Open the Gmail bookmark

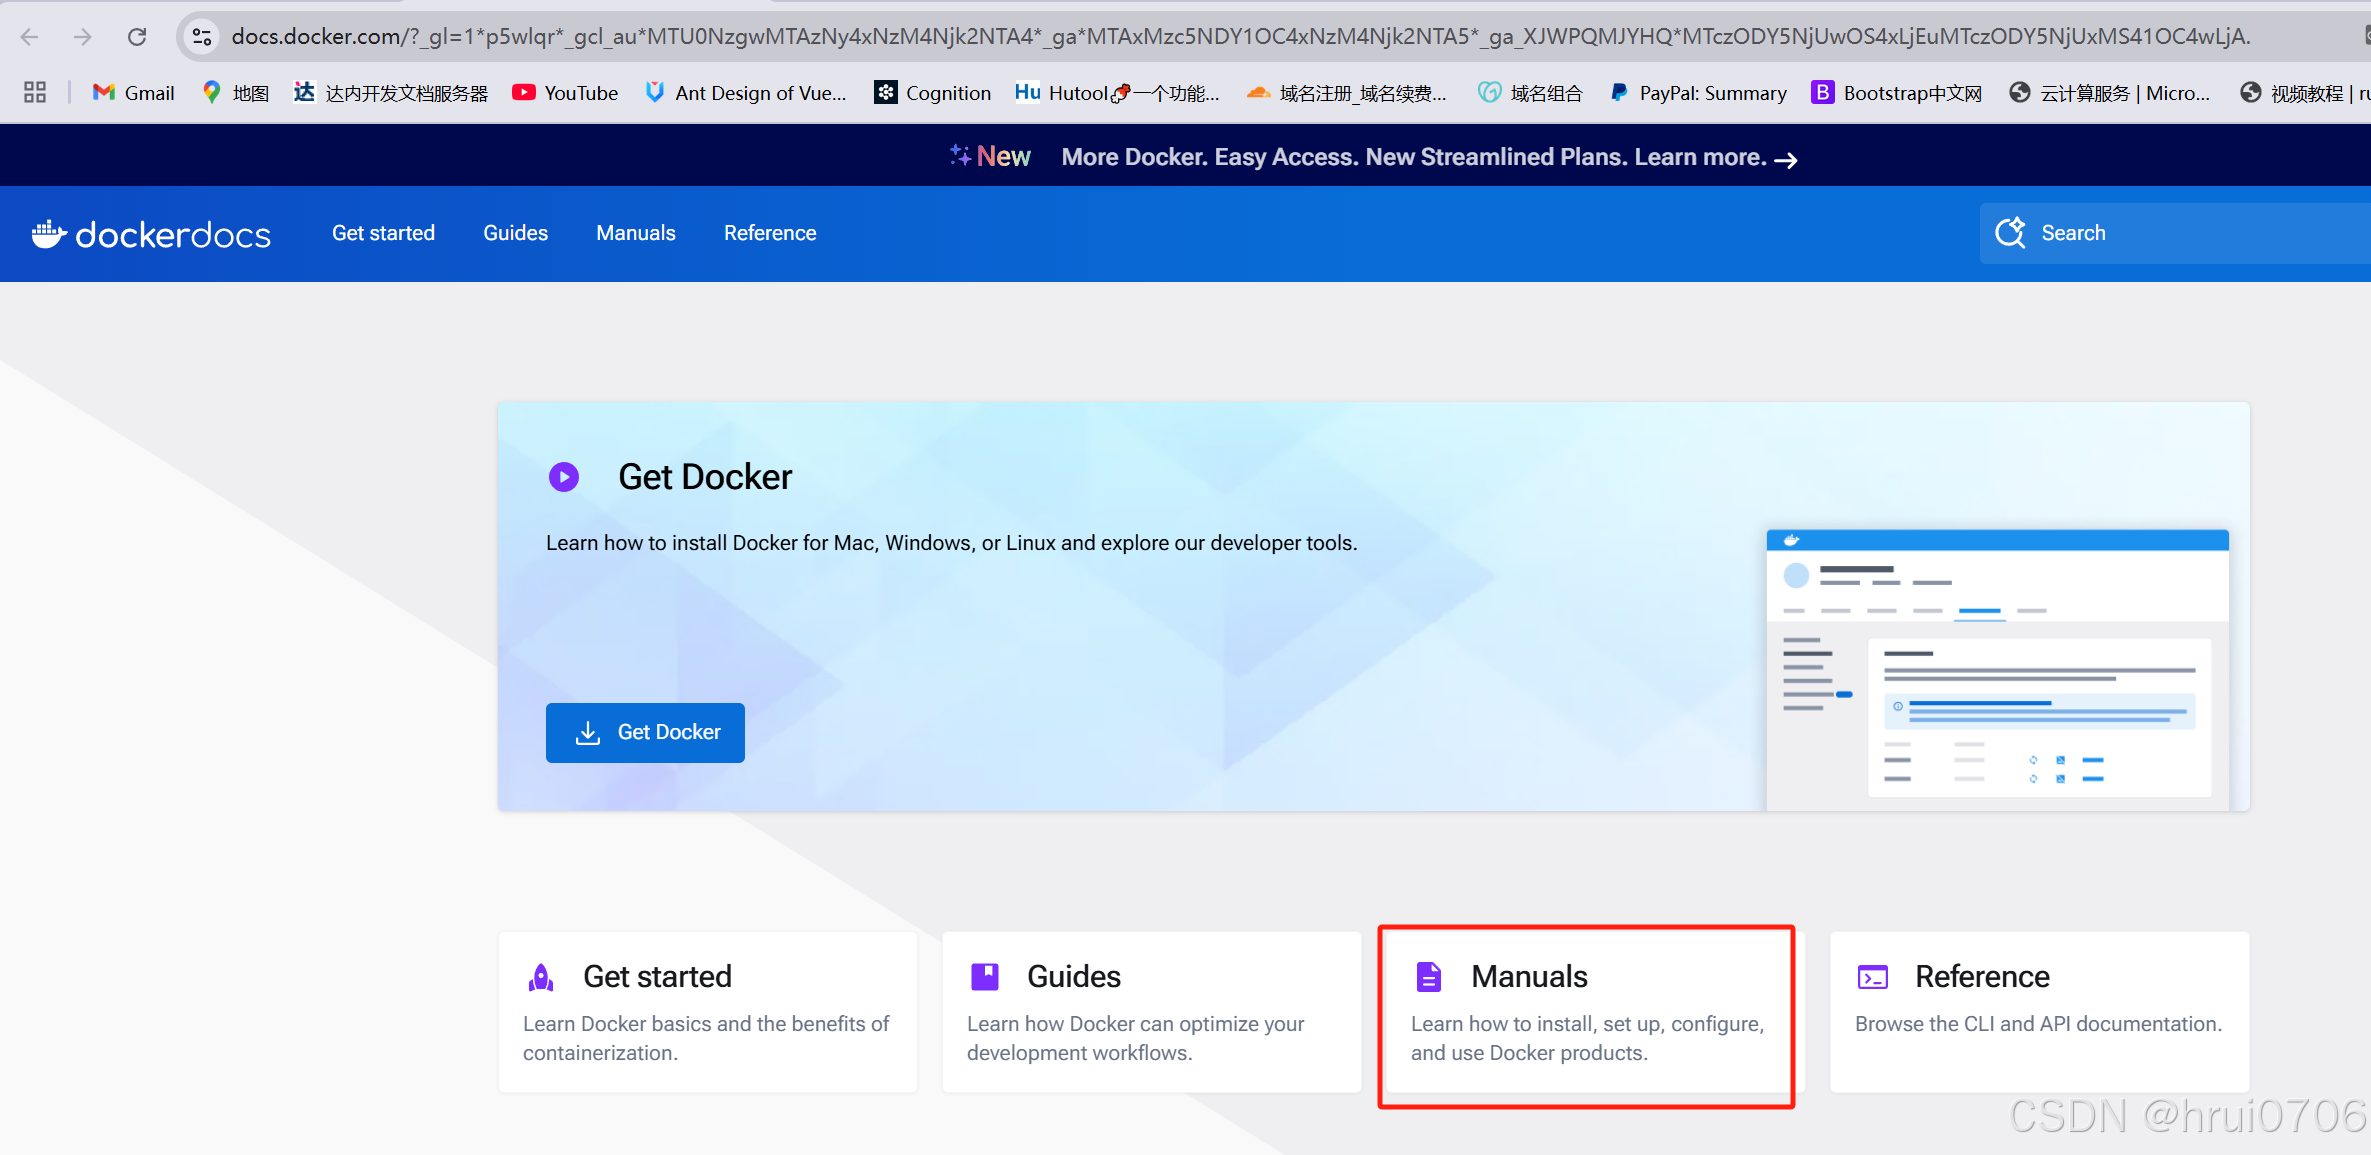[134, 93]
